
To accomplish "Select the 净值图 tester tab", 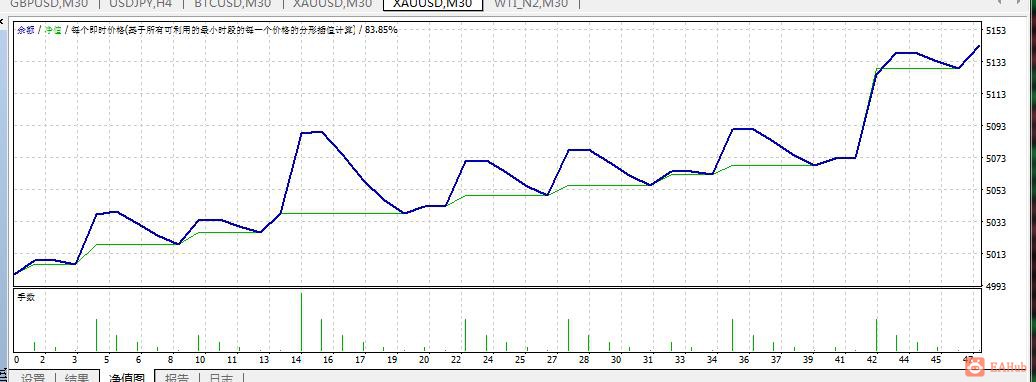I will pos(126,377).
